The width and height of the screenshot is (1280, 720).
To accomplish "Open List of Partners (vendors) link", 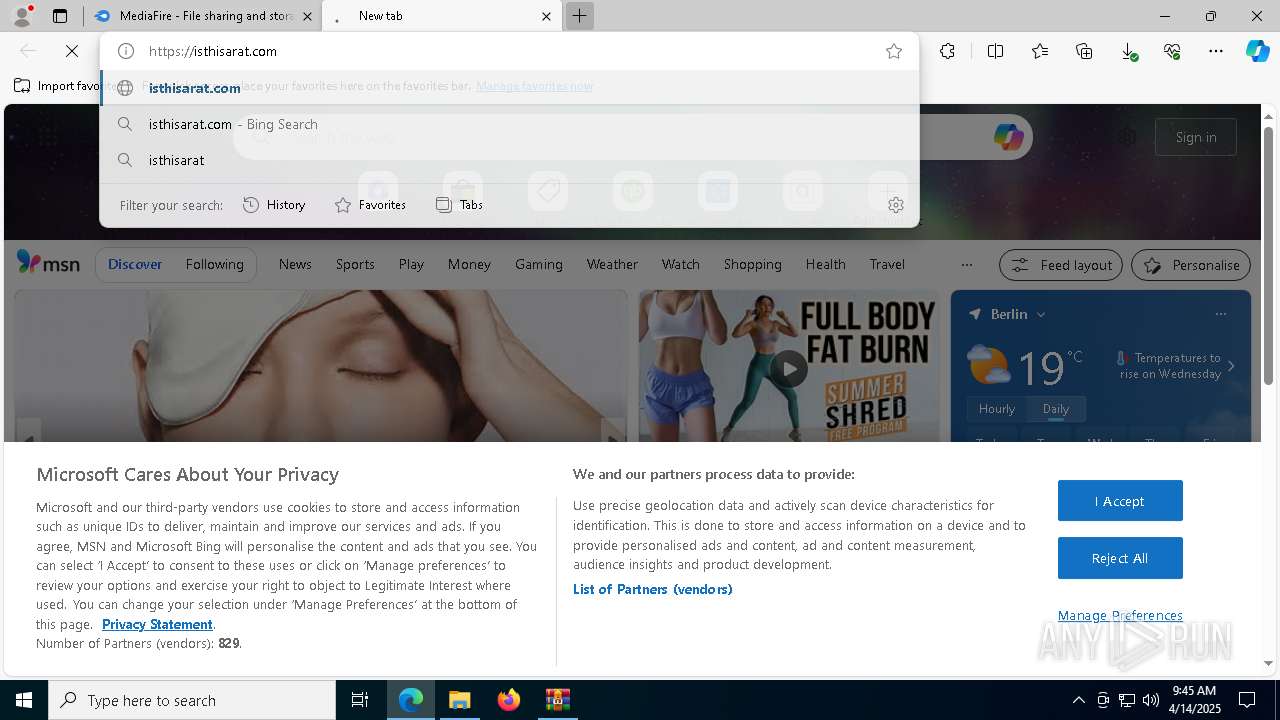I will pos(653,589).
